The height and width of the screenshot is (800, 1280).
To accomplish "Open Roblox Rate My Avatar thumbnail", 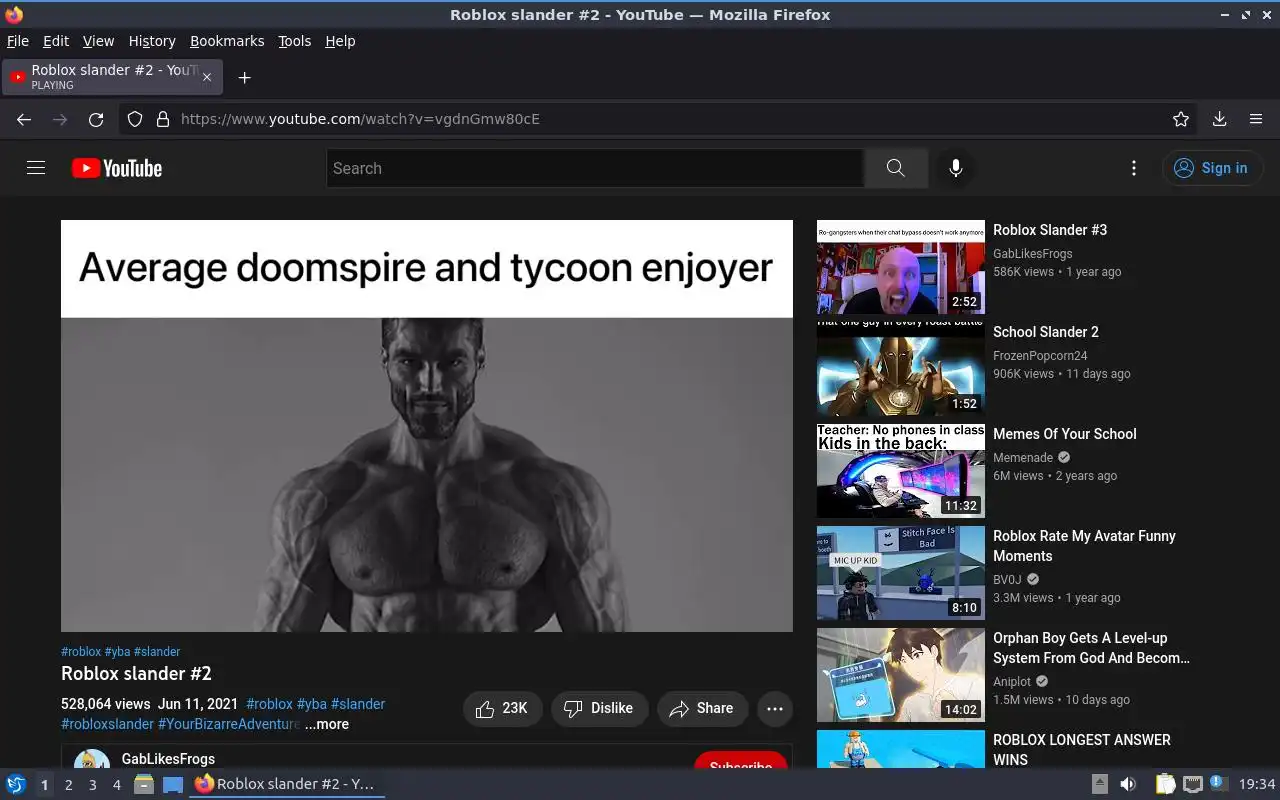I will 901,573.
